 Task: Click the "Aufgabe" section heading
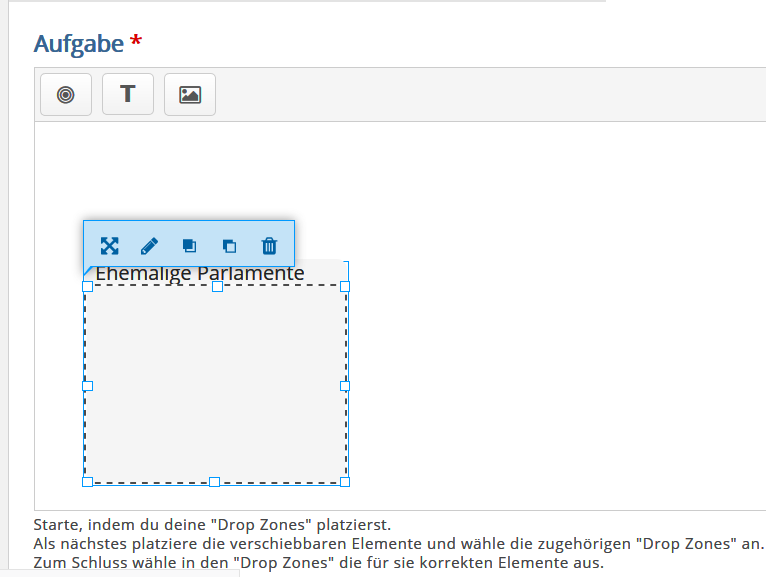click(x=79, y=44)
